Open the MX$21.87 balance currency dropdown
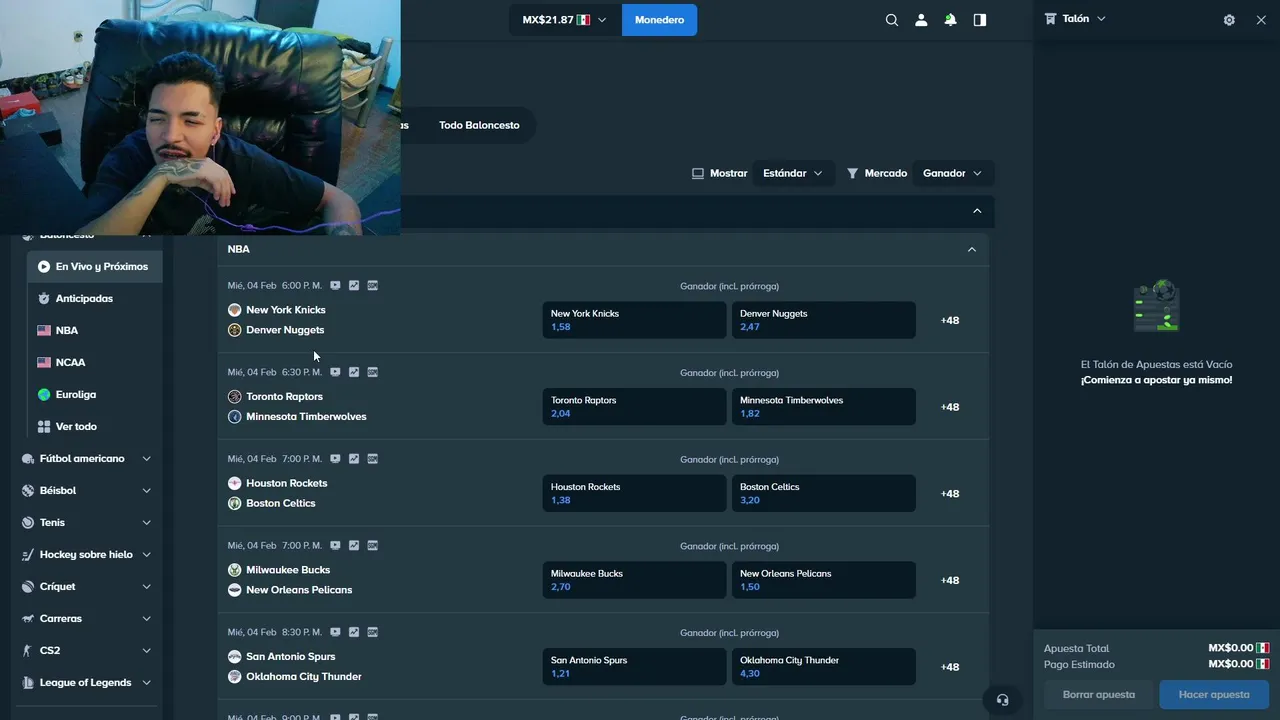1280x720 pixels. click(x=564, y=20)
